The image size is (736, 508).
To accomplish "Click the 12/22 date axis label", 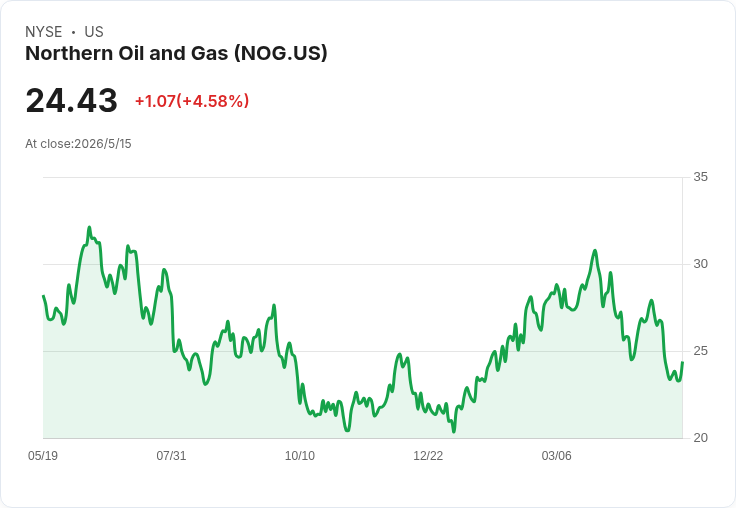I will click(428, 455).
